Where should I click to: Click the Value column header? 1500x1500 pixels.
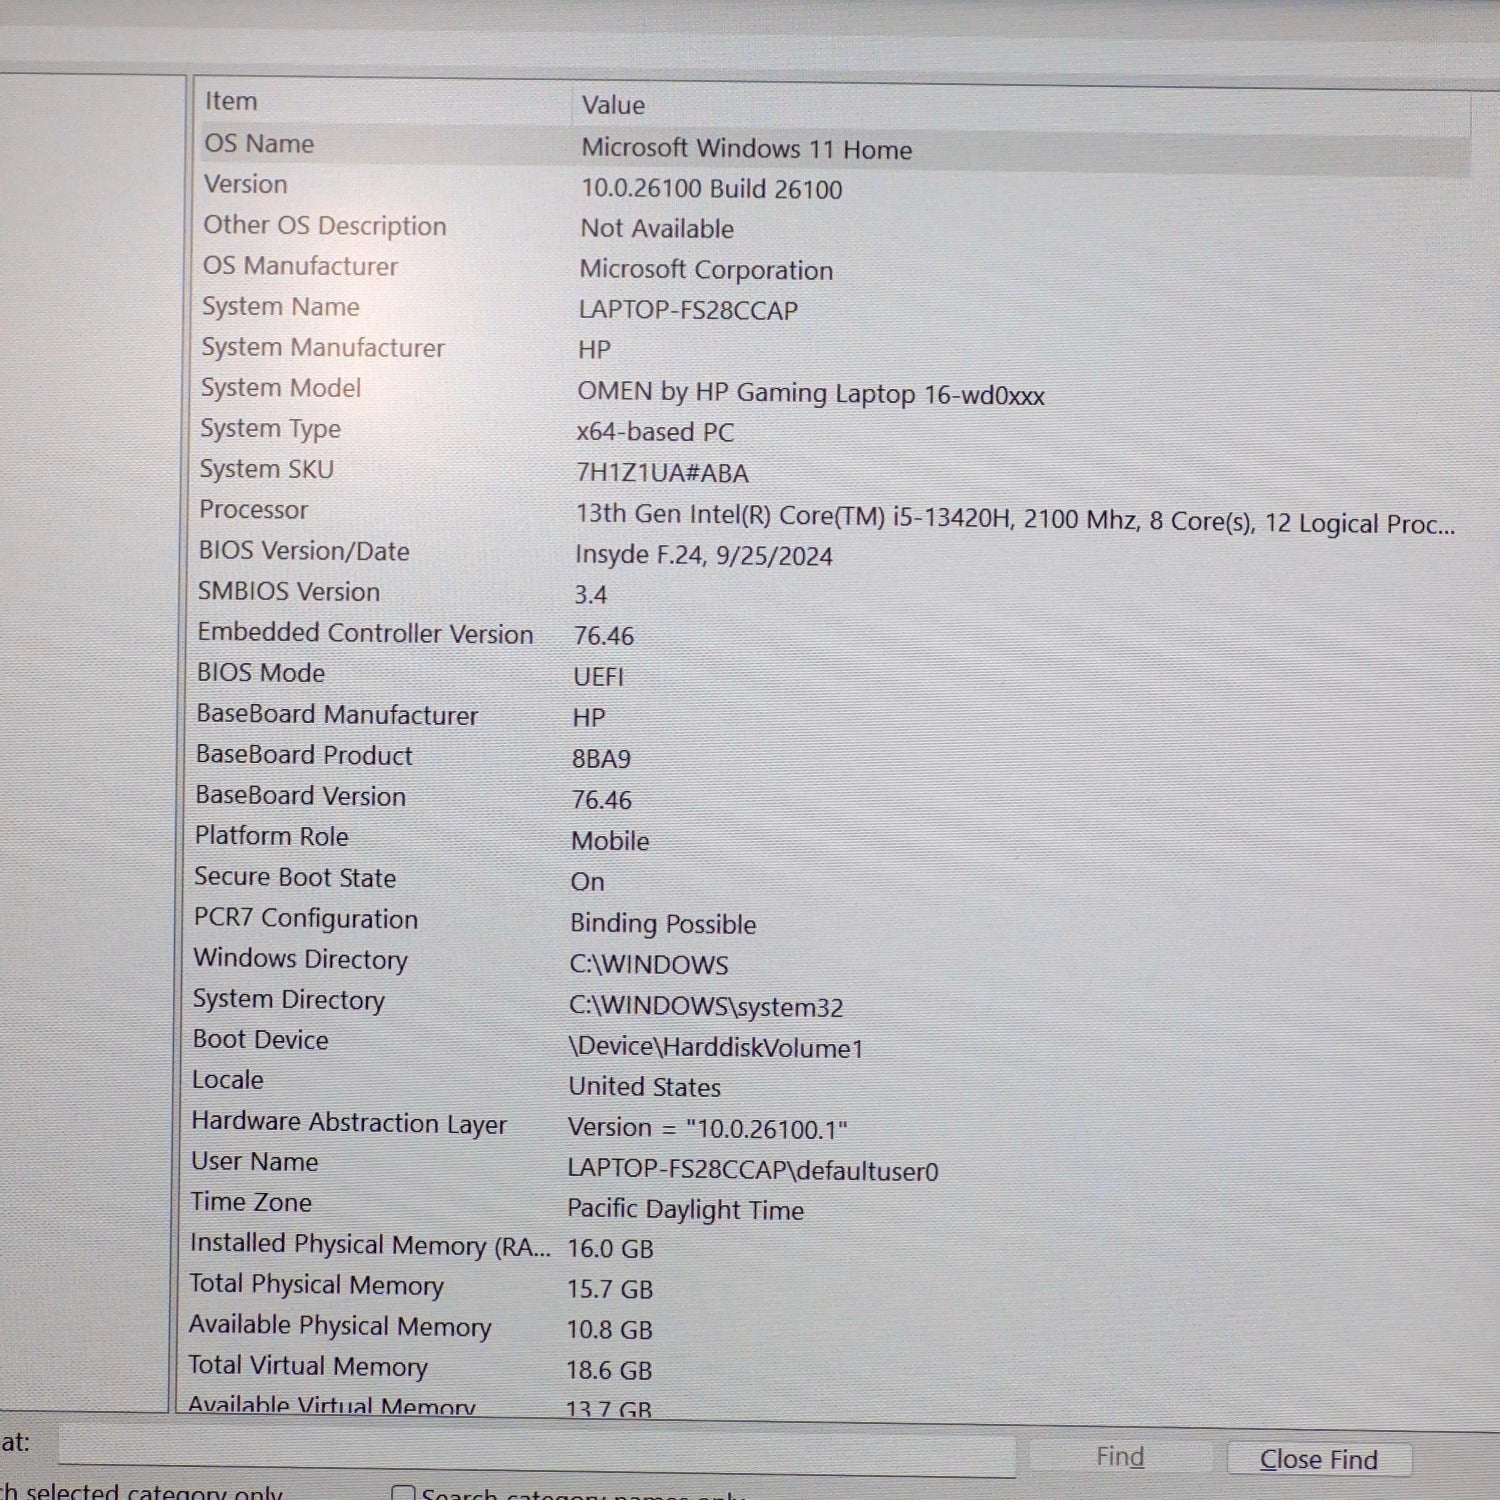(x=613, y=105)
